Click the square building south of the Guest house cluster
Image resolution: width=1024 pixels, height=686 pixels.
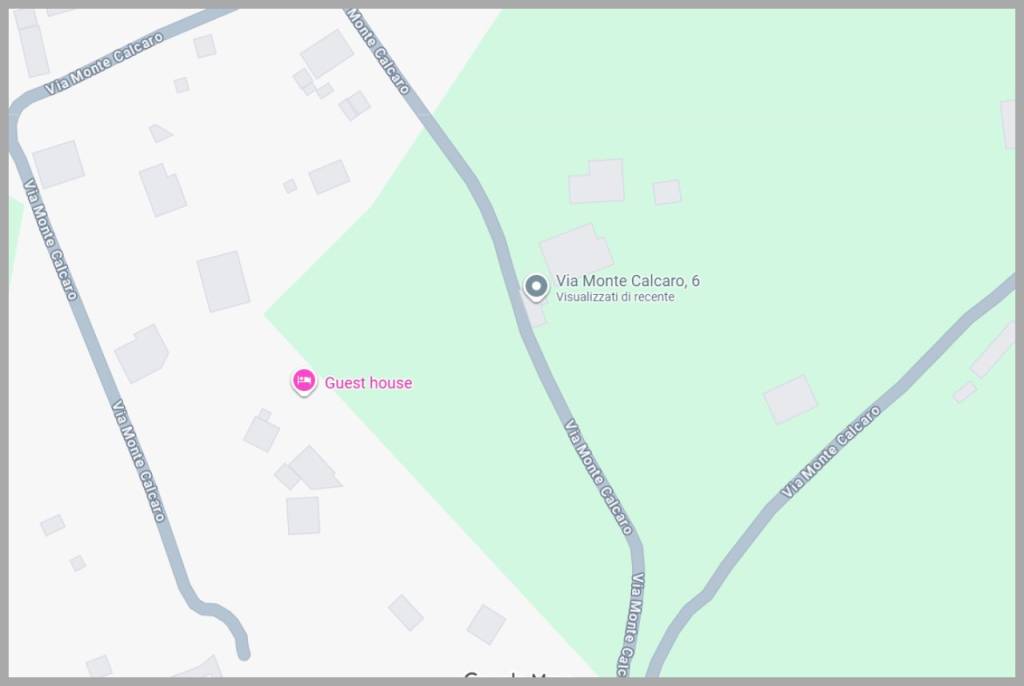(303, 515)
